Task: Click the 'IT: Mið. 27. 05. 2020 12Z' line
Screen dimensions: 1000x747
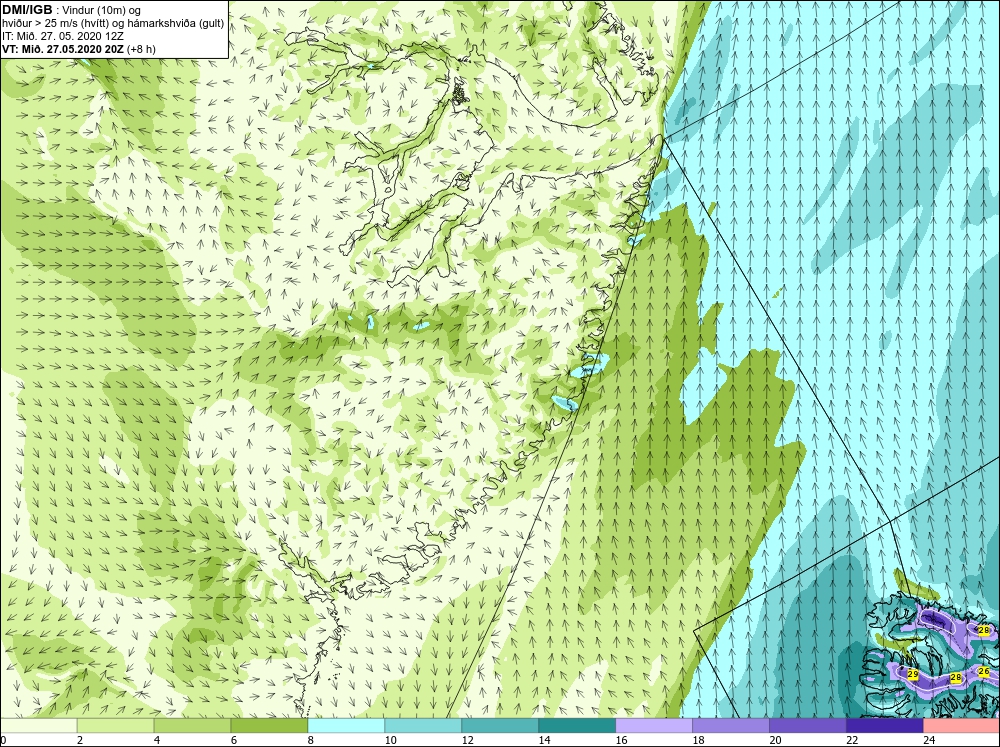Action: pos(63,36)
